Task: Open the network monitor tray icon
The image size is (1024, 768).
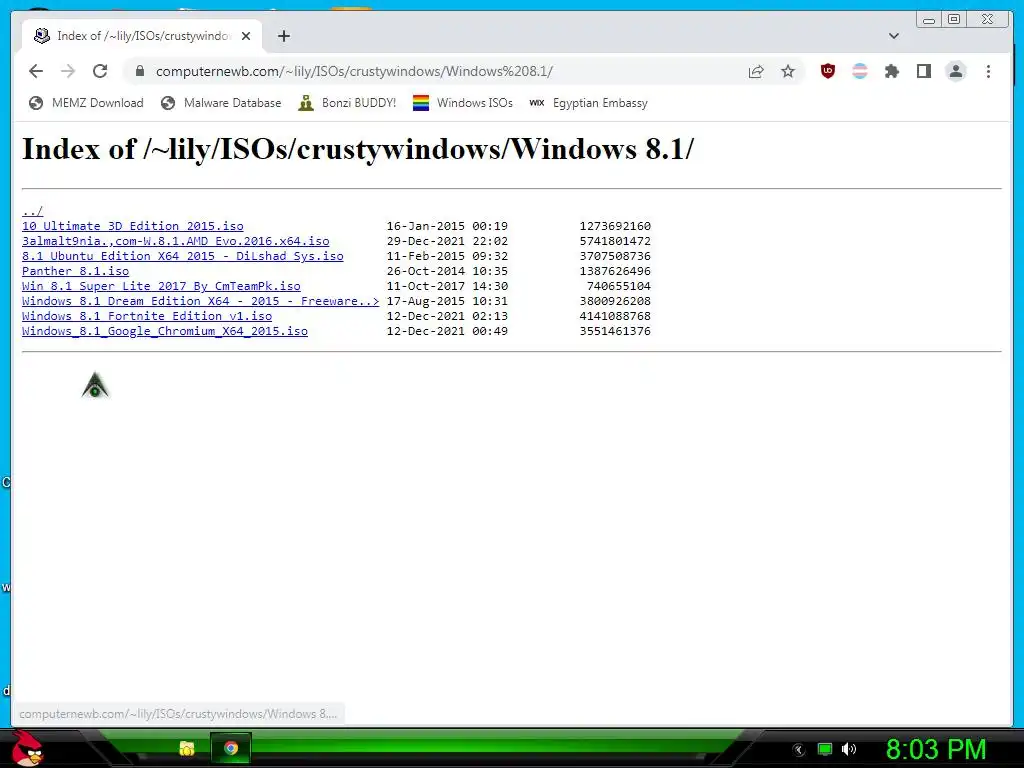Action: click(825, 750)
